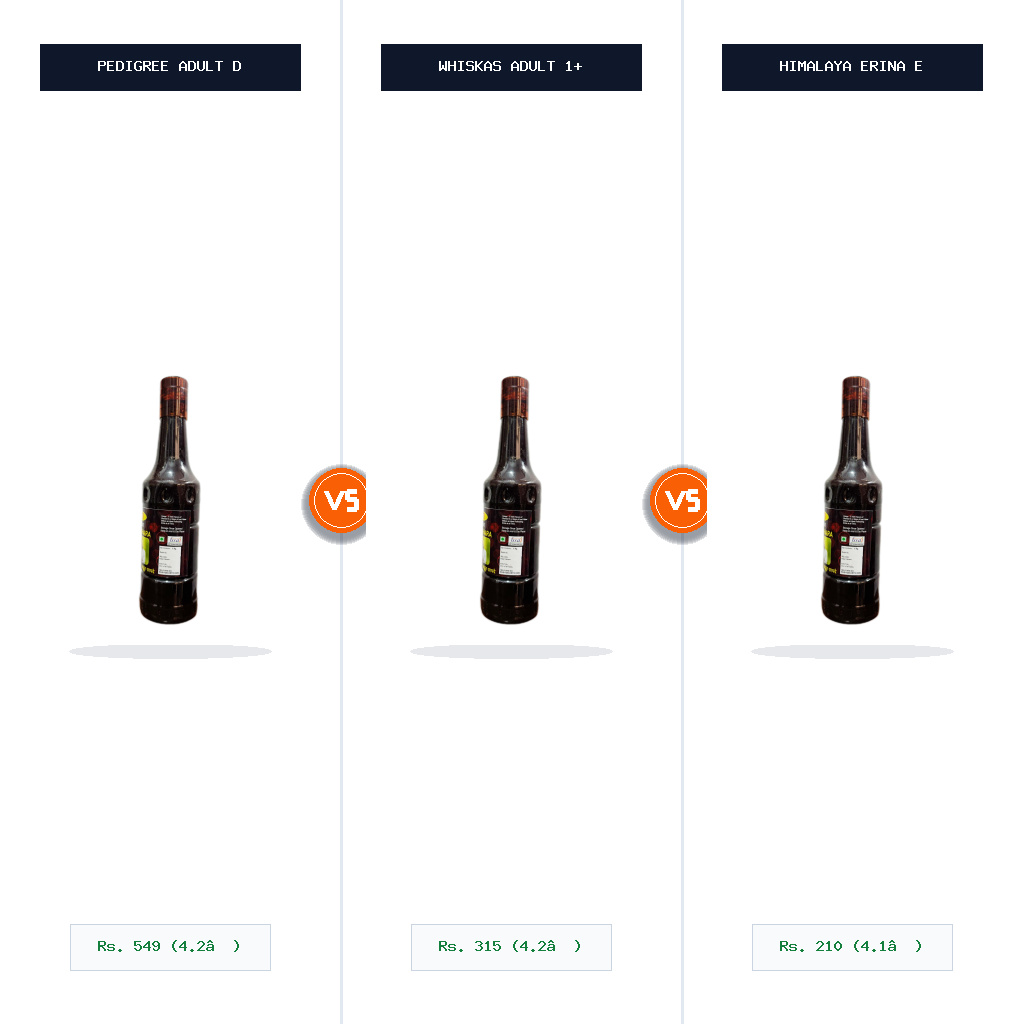The image size is (1024, 1024).
Task: Click the brown cap of the third bottle
Action: (x=856, y=397)
